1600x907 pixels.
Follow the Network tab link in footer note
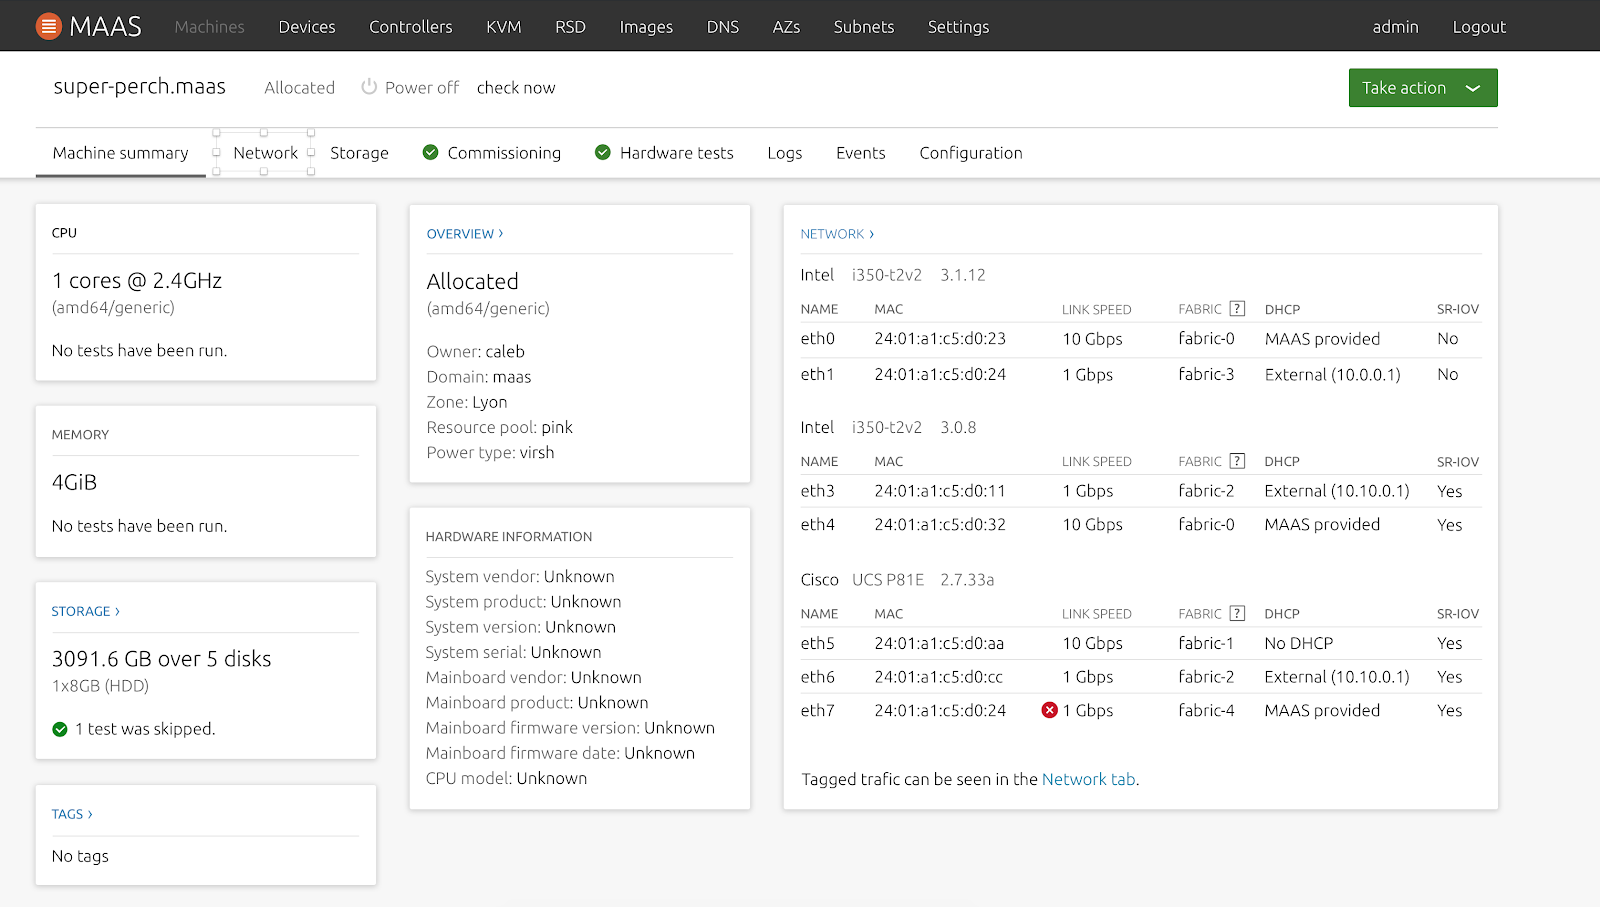pyautogui.click(x=1088, y=779)
